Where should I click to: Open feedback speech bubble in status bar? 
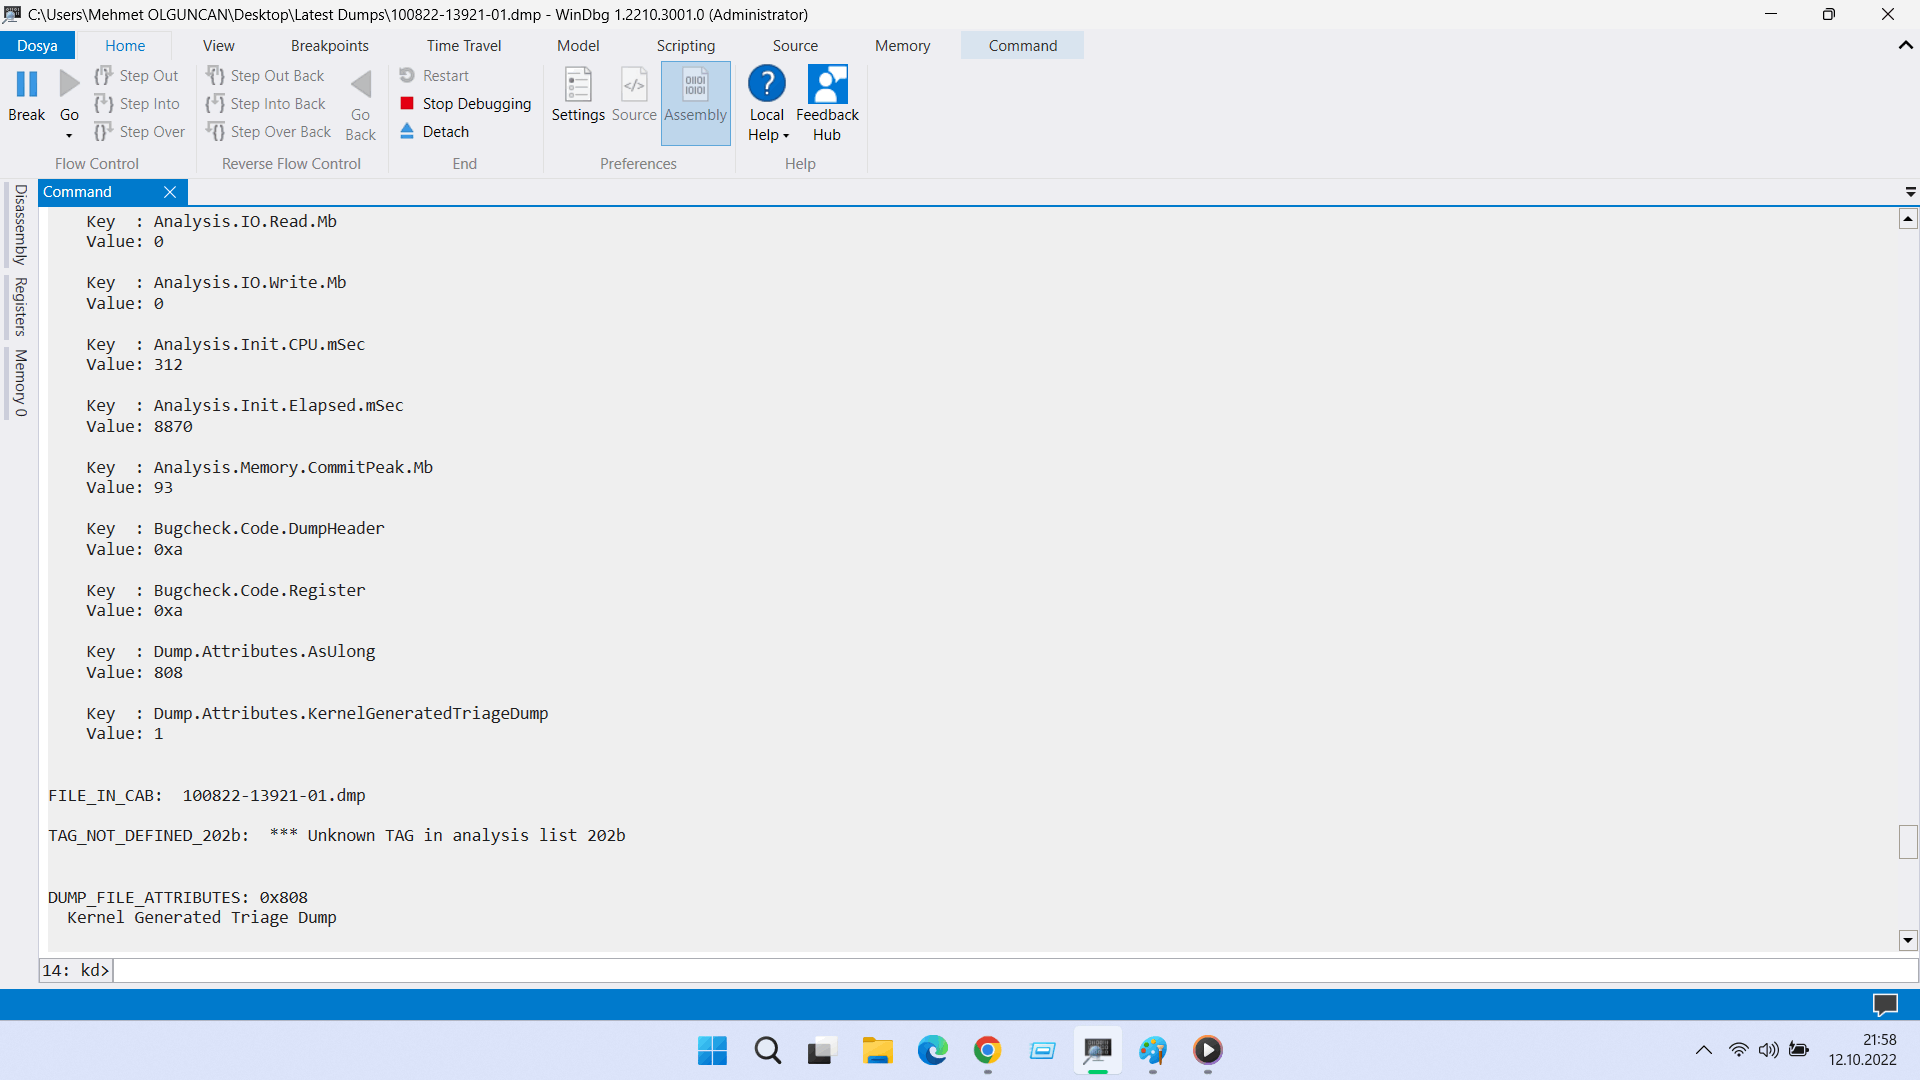[1884, 1004]
